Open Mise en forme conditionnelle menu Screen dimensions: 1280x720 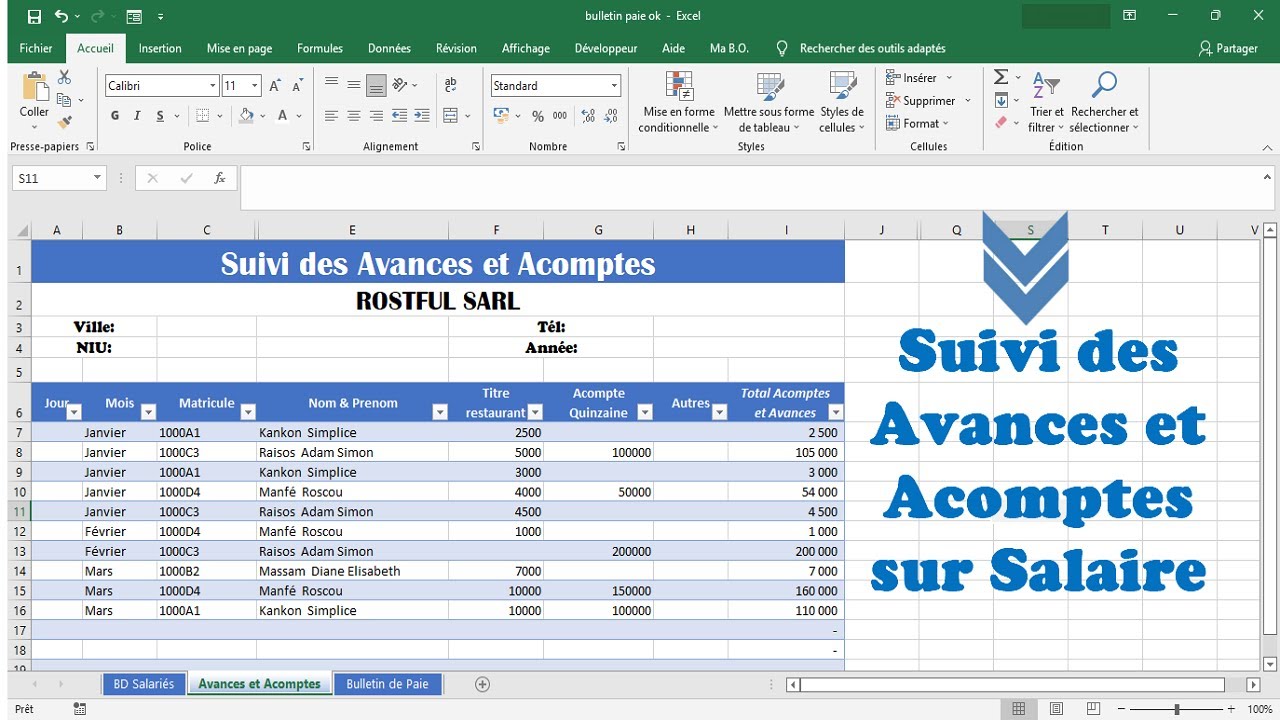679,102
